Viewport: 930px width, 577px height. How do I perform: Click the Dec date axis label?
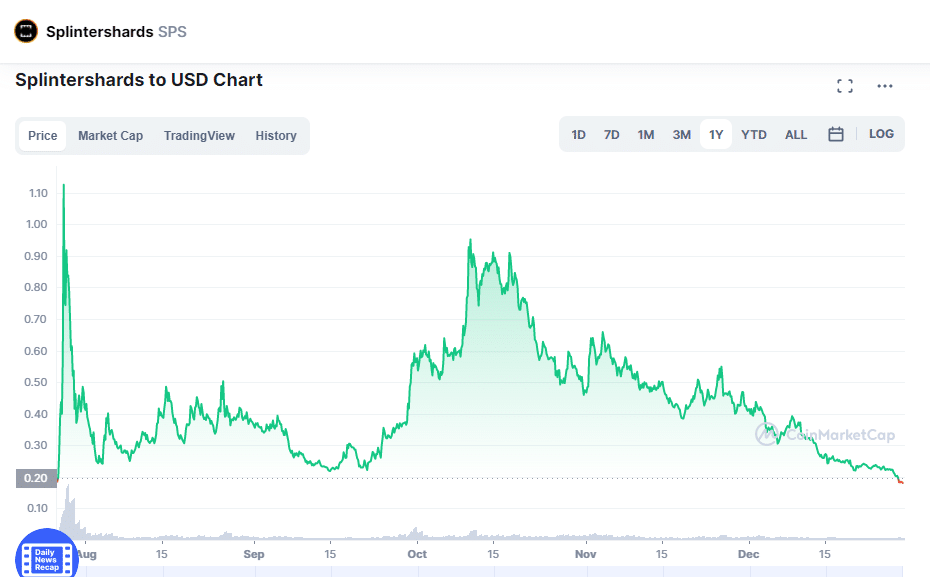coord(749,554)
